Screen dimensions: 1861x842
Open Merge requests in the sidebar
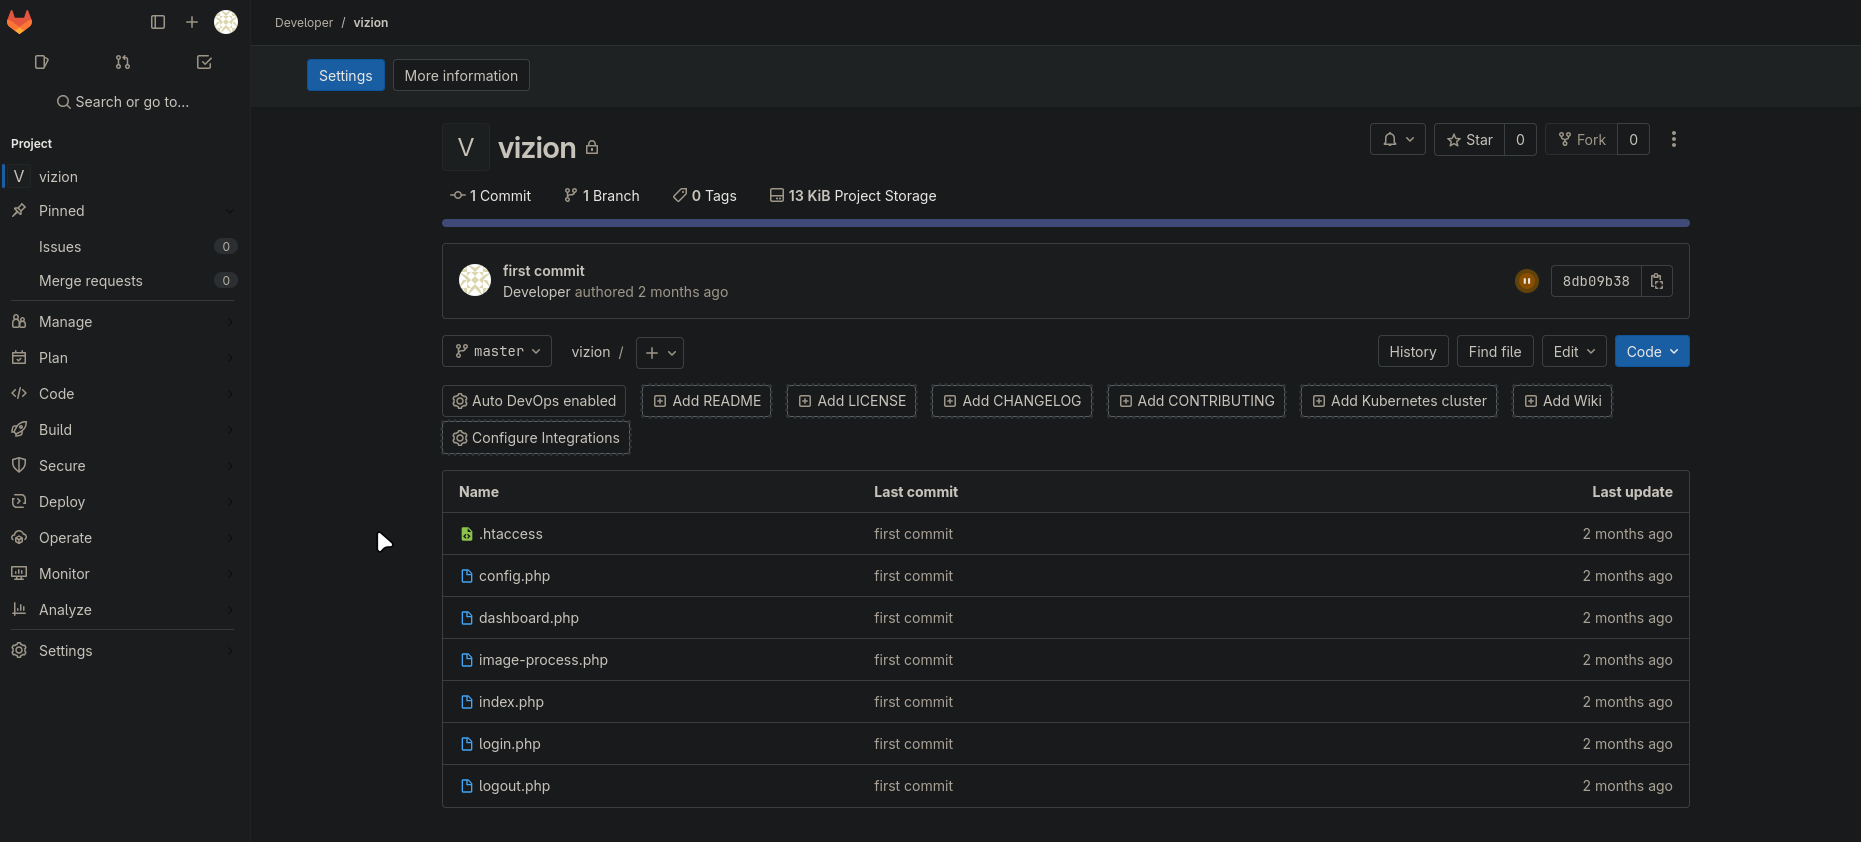tap(91, 281)
